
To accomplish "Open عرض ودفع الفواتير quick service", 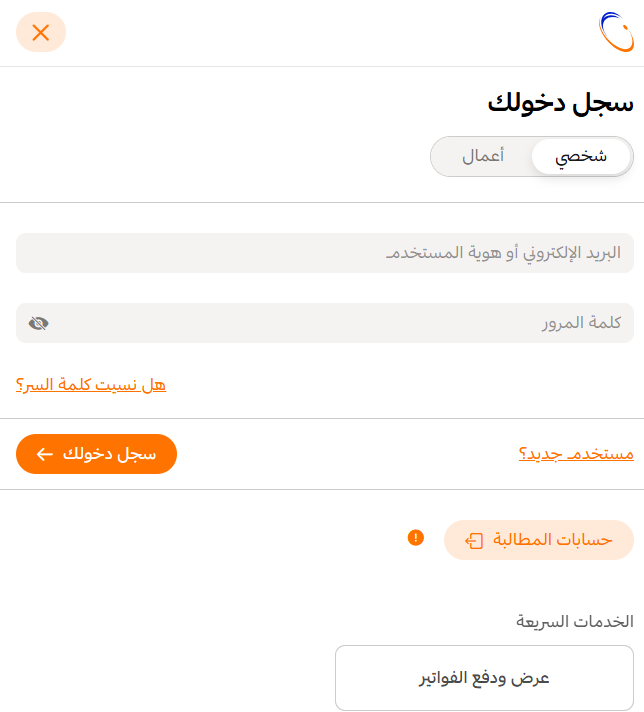I will coord(484,678).
